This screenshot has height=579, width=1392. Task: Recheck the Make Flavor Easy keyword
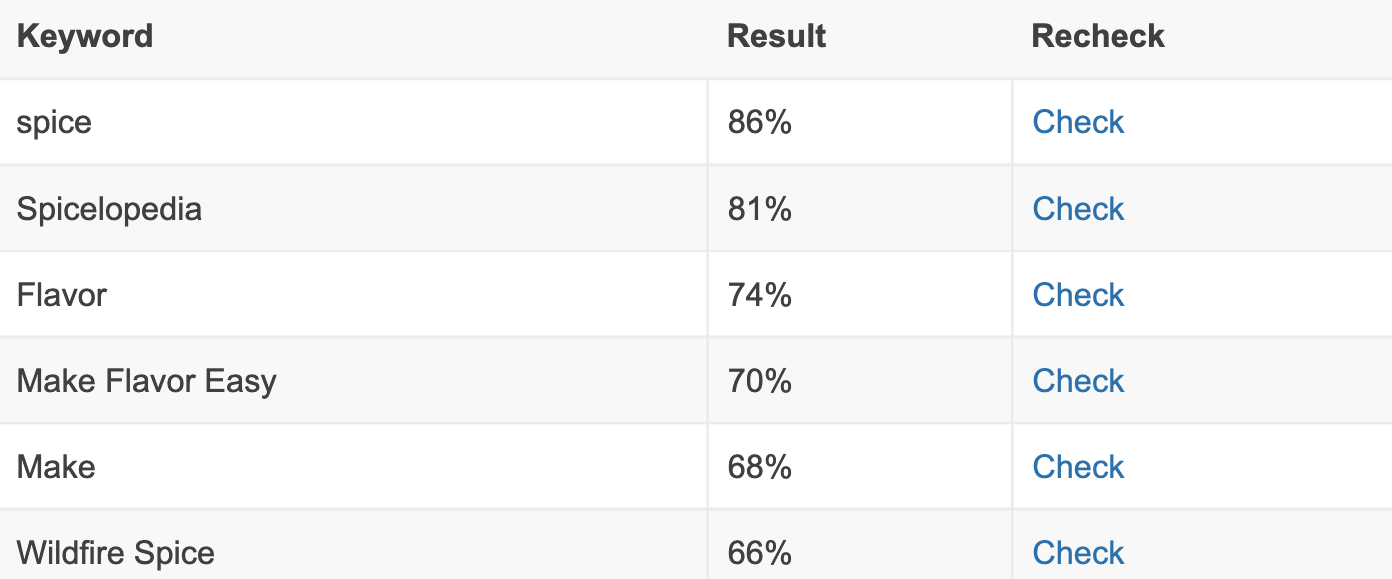(x=1078, y=381)
